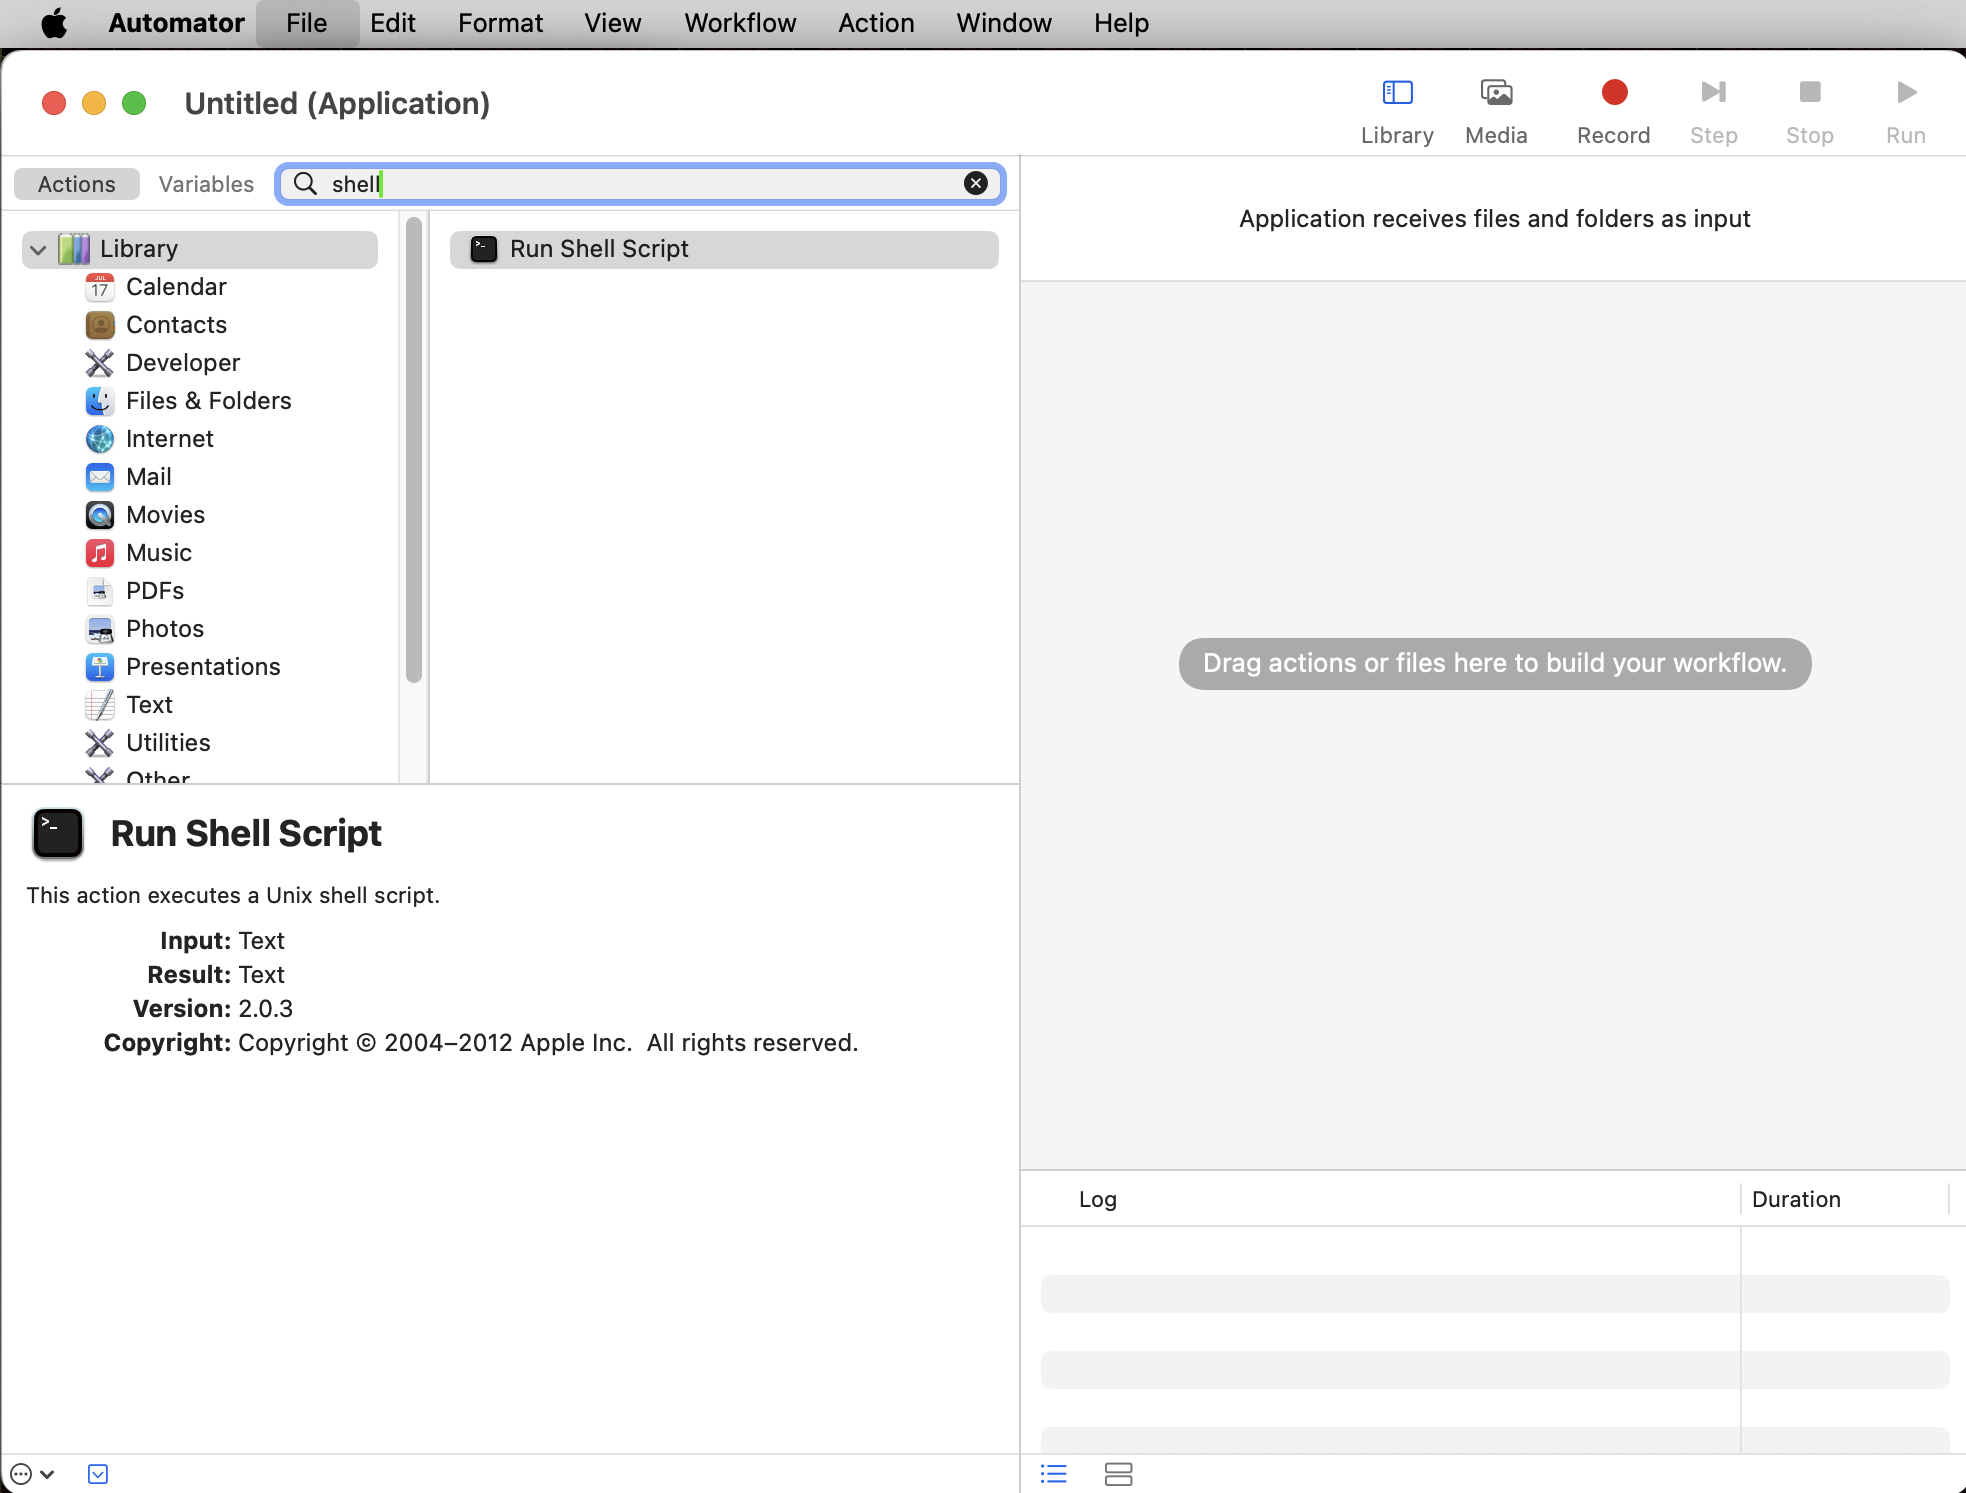Image resolution: width=1966 pixels, height=1493 pixels.
Task: Select the Contacts category
Action: point(176,325)
